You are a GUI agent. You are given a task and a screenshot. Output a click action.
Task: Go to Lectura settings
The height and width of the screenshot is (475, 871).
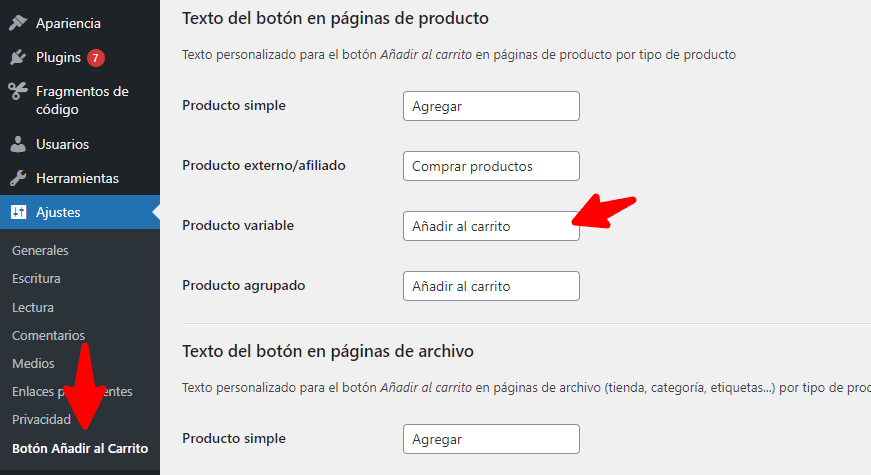33,307
